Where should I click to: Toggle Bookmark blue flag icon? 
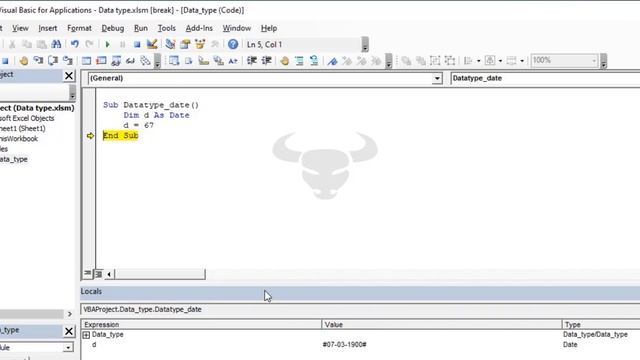pyautogui.click(x=332, y=61)
